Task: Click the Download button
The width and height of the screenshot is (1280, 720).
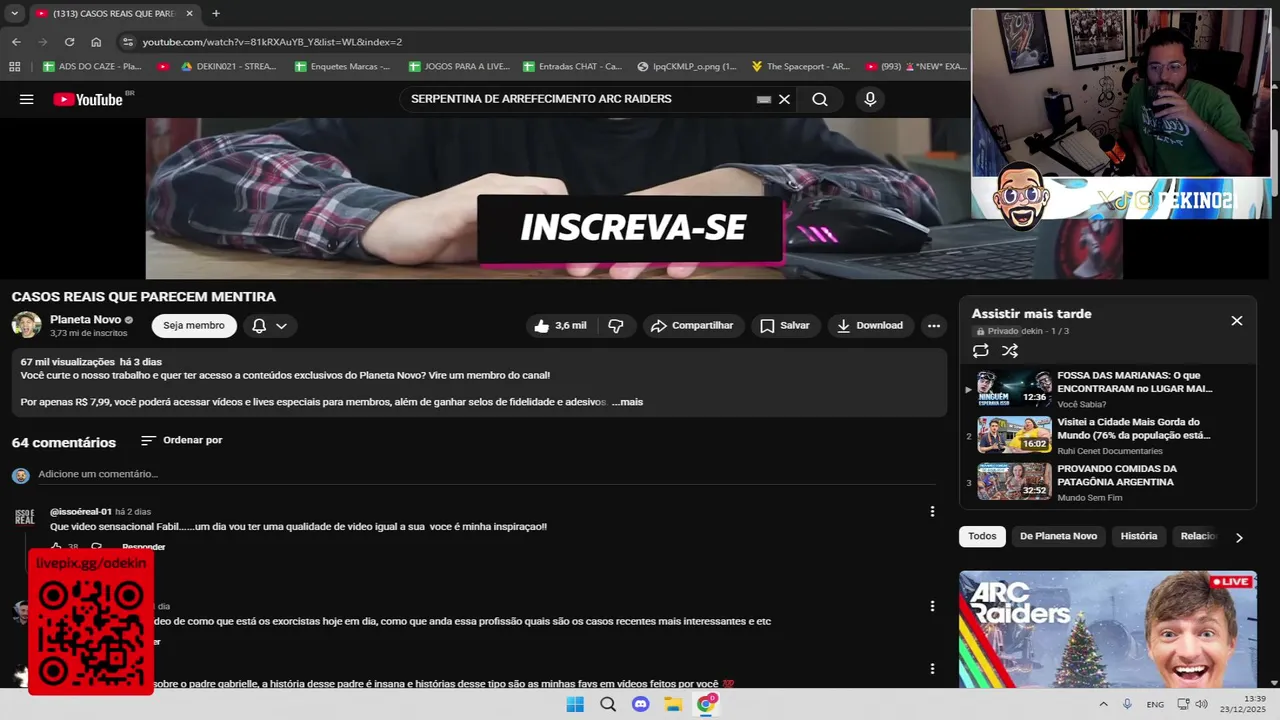Action: pyautogui.click(x=870, y=325)
